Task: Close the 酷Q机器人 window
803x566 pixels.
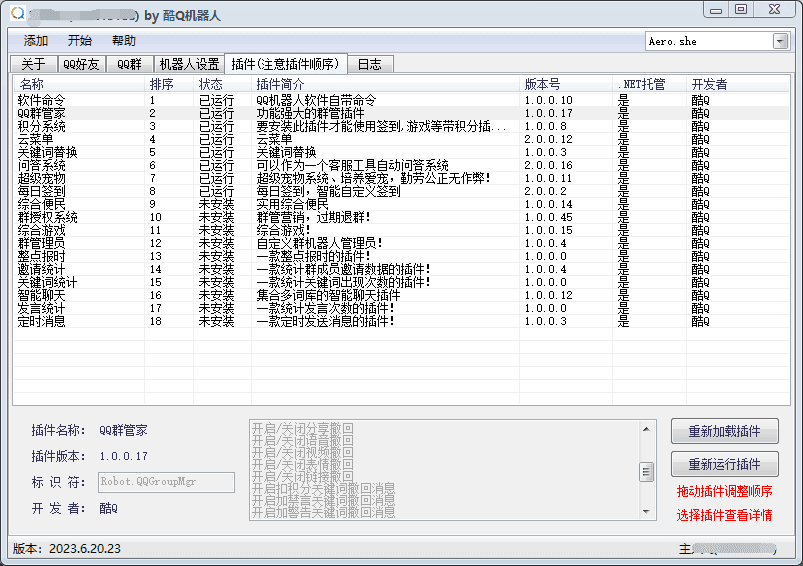Action: click(775, 10)
